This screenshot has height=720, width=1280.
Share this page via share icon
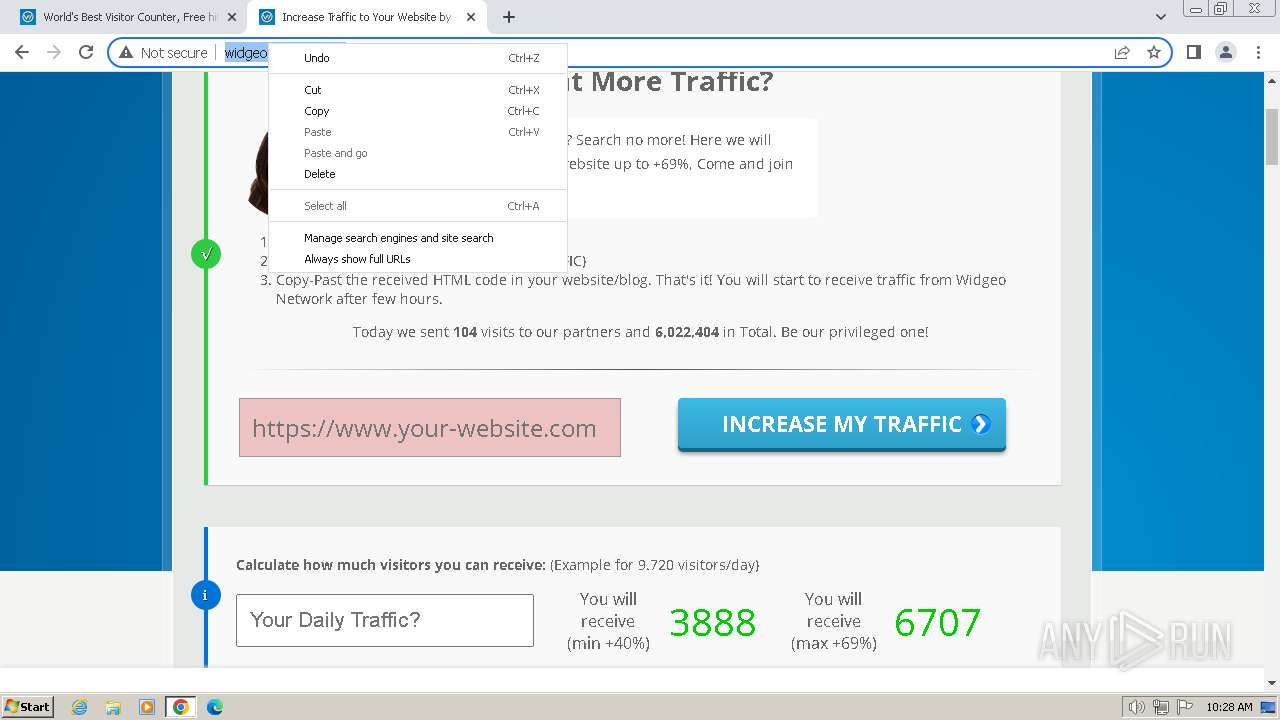click(x=1122, y=53)
